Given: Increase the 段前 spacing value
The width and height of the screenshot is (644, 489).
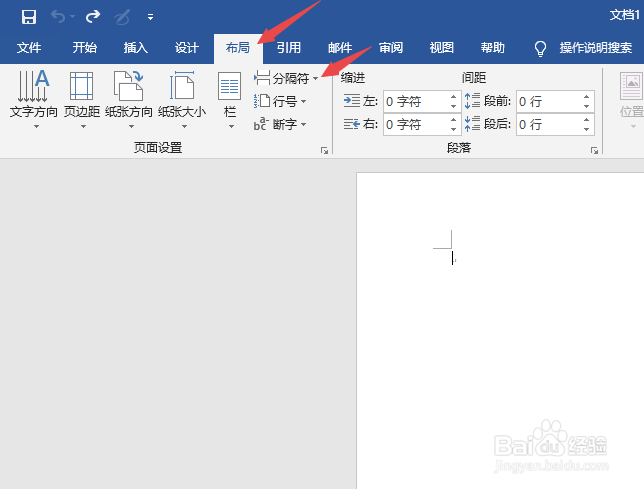Looking at the screenshot, I should (x=586, y=97).
